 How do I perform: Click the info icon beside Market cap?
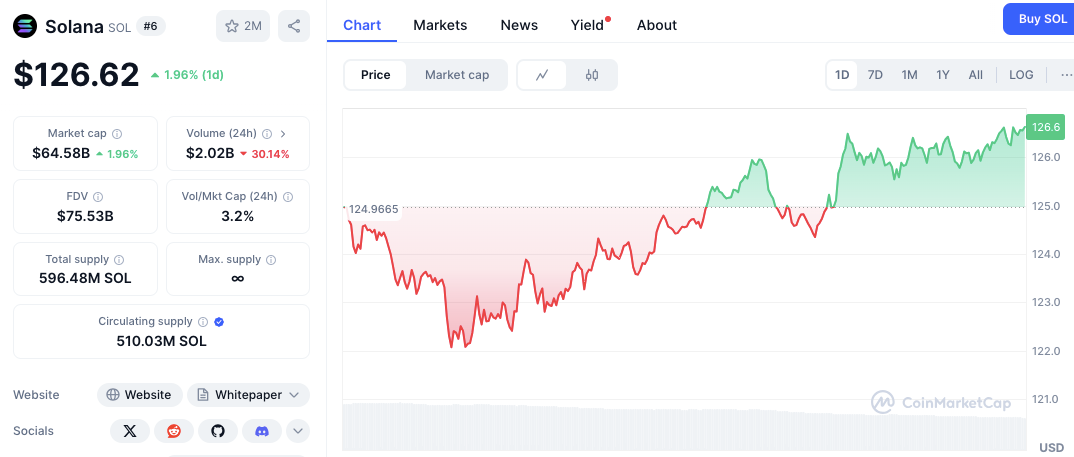117,134
